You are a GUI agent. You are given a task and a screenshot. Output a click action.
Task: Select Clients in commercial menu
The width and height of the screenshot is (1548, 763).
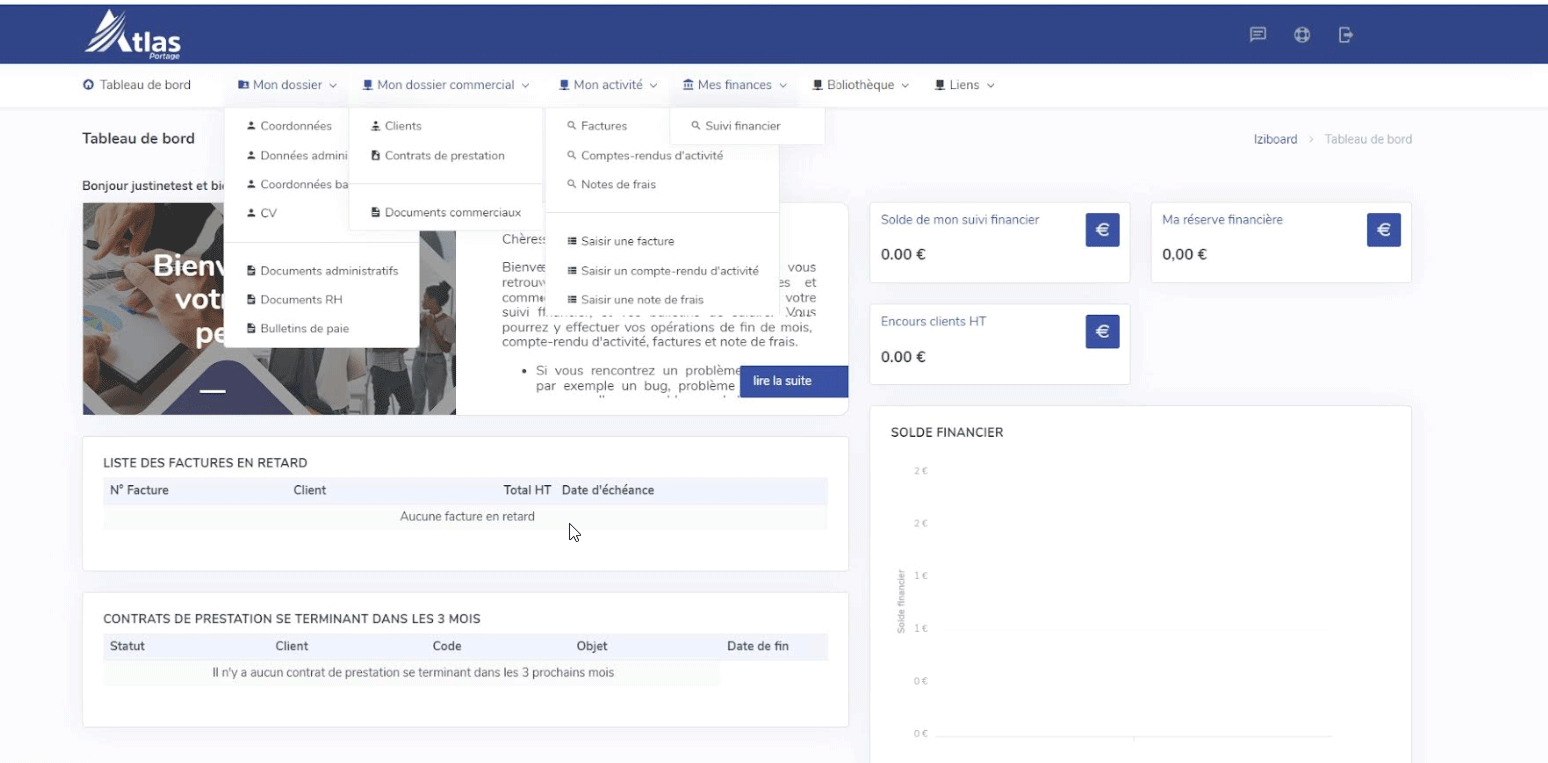click(x=396, y=126)
